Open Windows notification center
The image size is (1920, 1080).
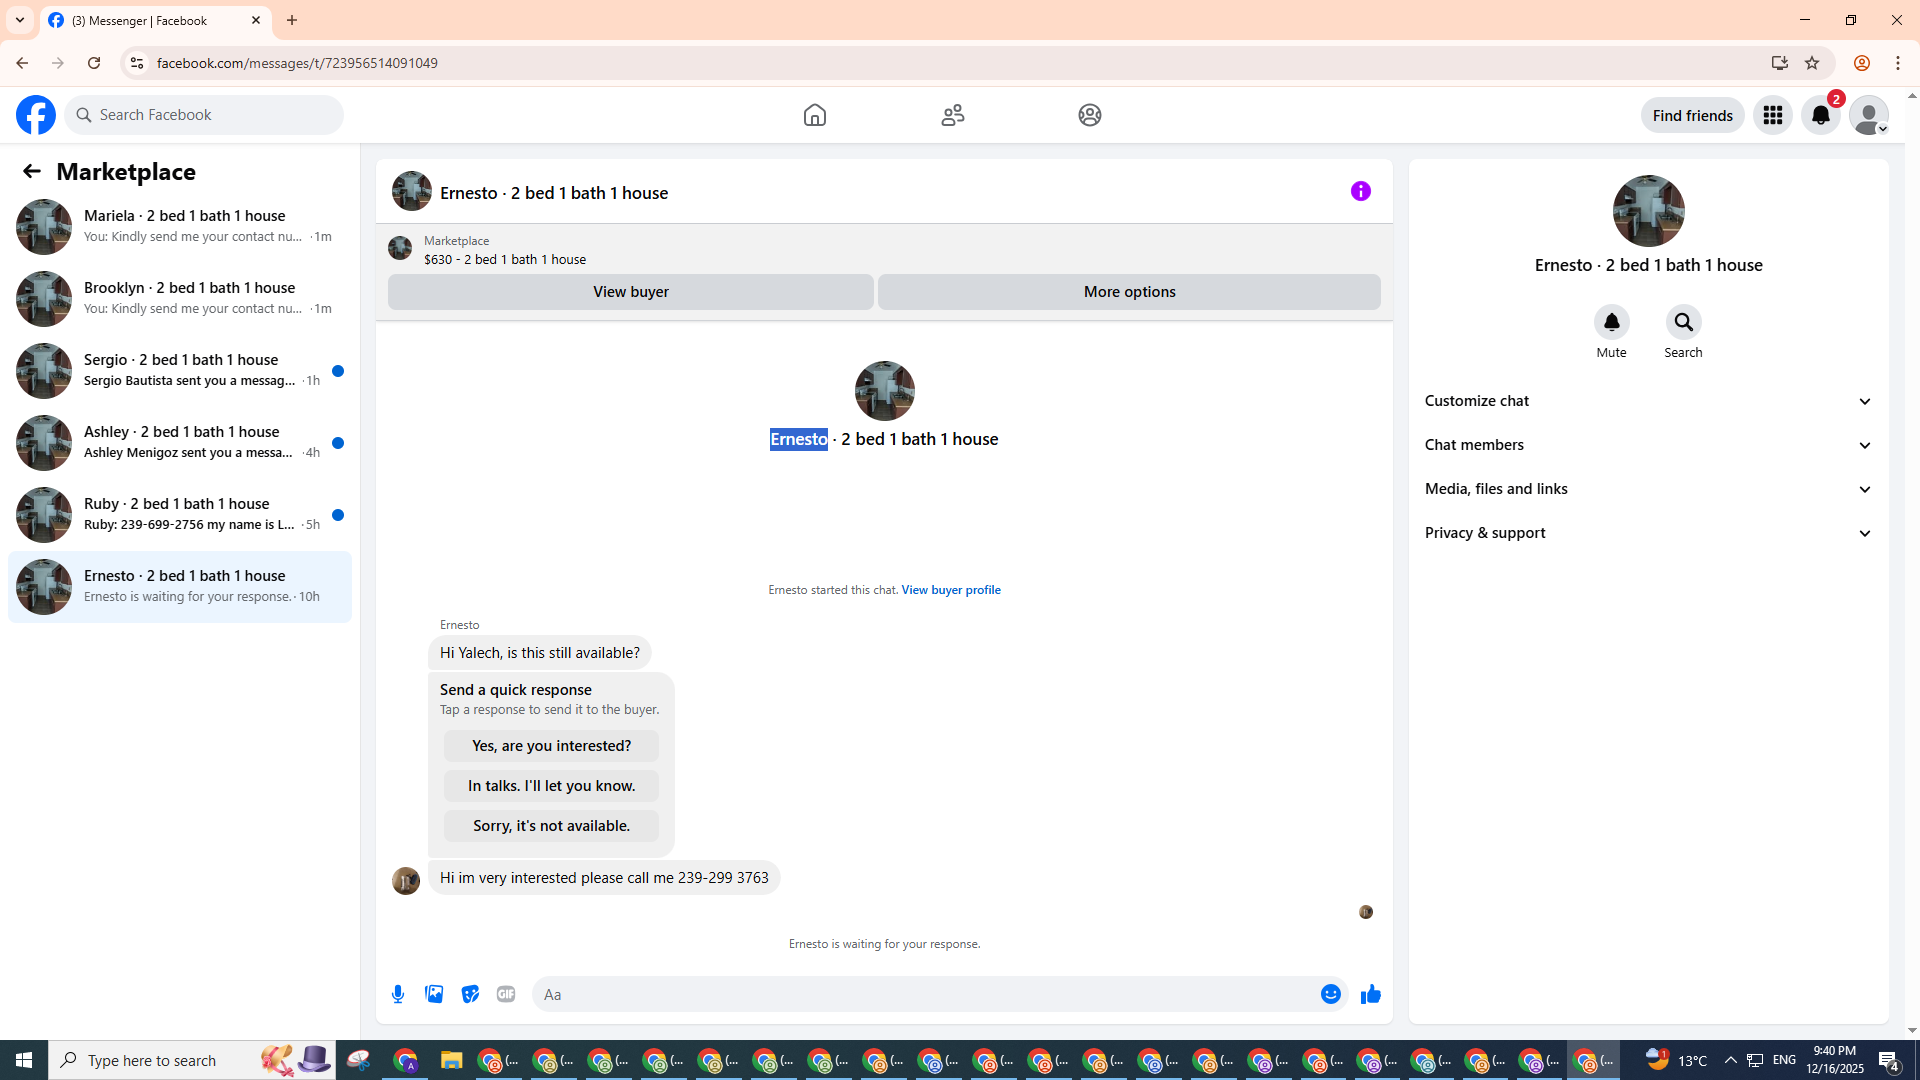tap(1889, 1060)
